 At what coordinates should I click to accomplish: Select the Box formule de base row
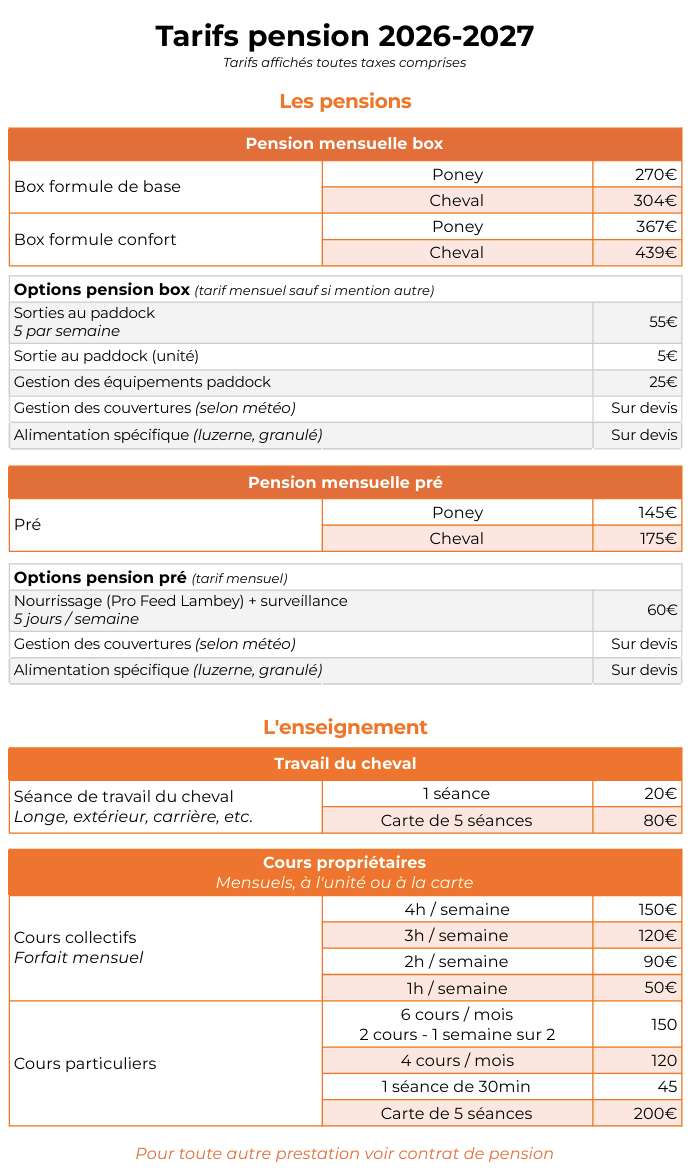point(345,188)
